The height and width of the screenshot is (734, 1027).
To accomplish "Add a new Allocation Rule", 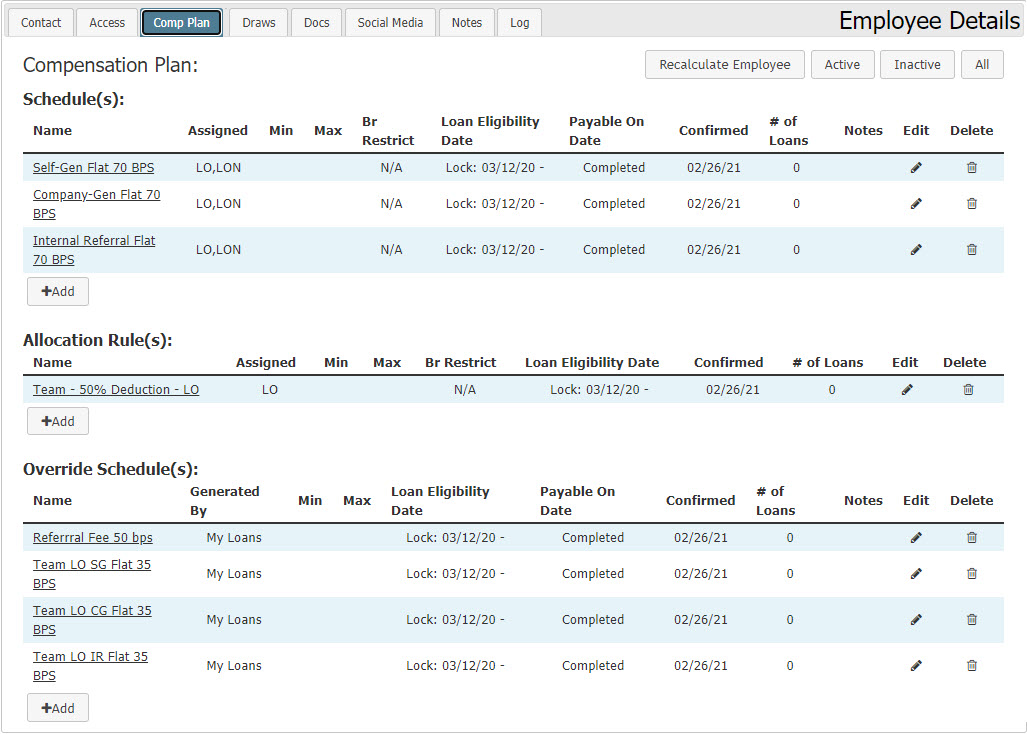I will 58,421.
